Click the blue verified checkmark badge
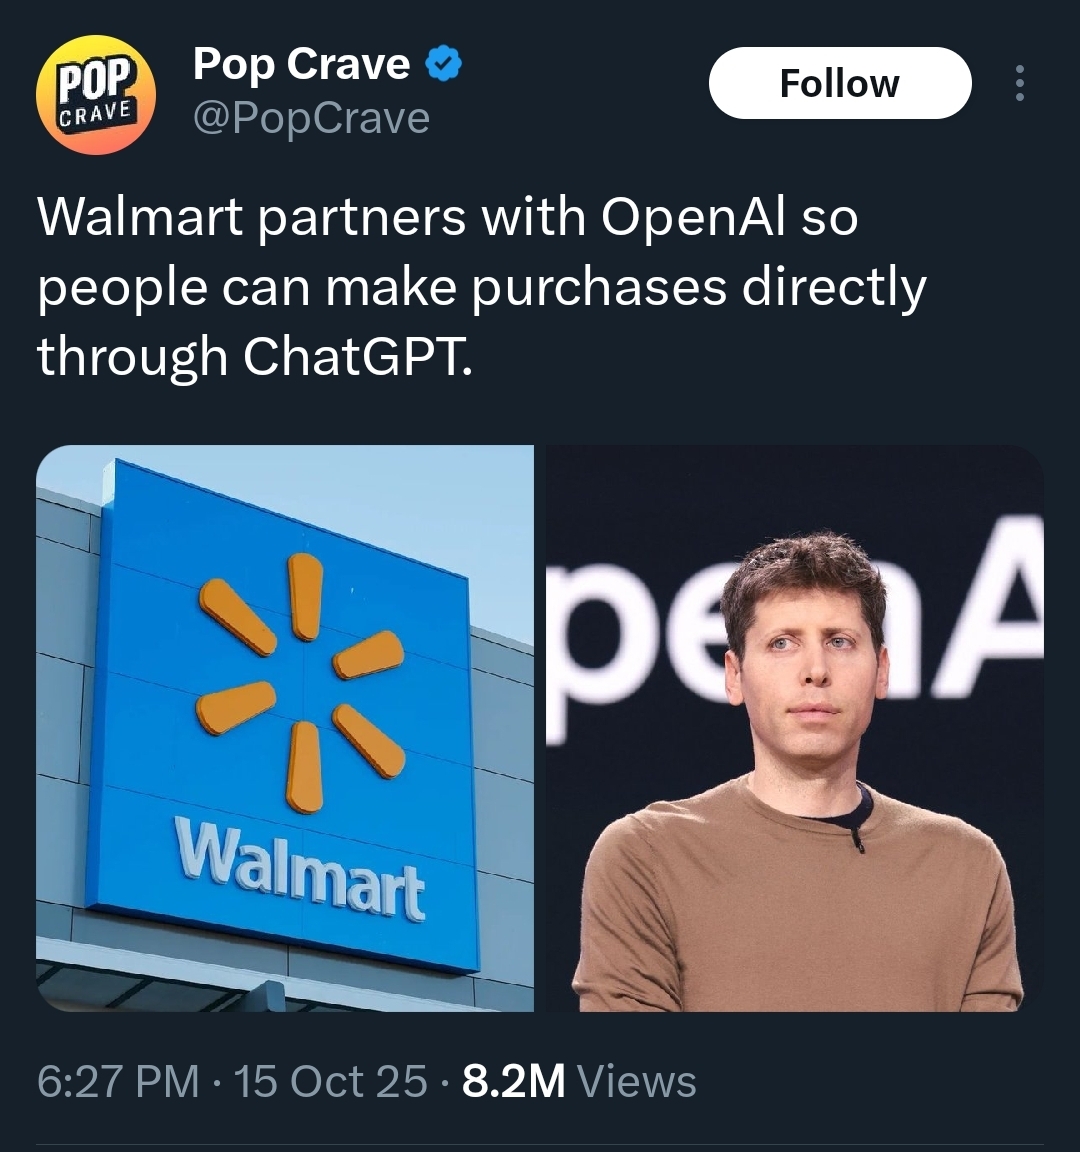Screen dimensions: 1080x1152 pyautogui.click(x=444, y=65)
